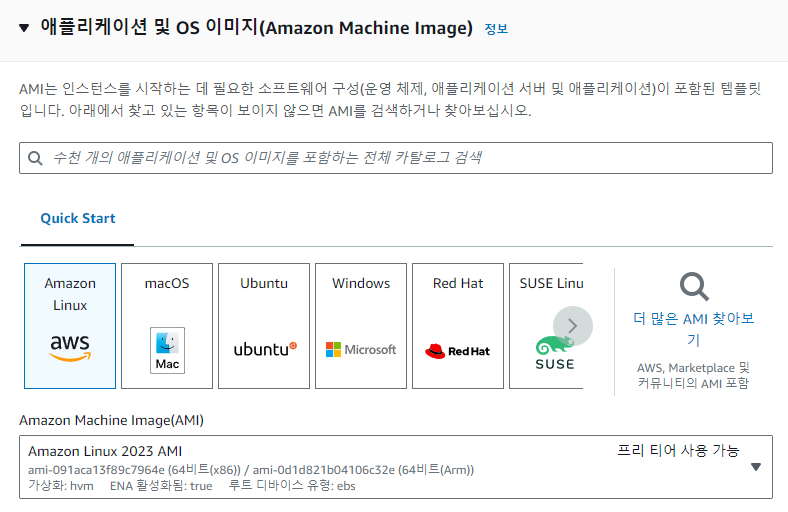Click the 프리 티어 사용 가능 label

tap(678, 450)
